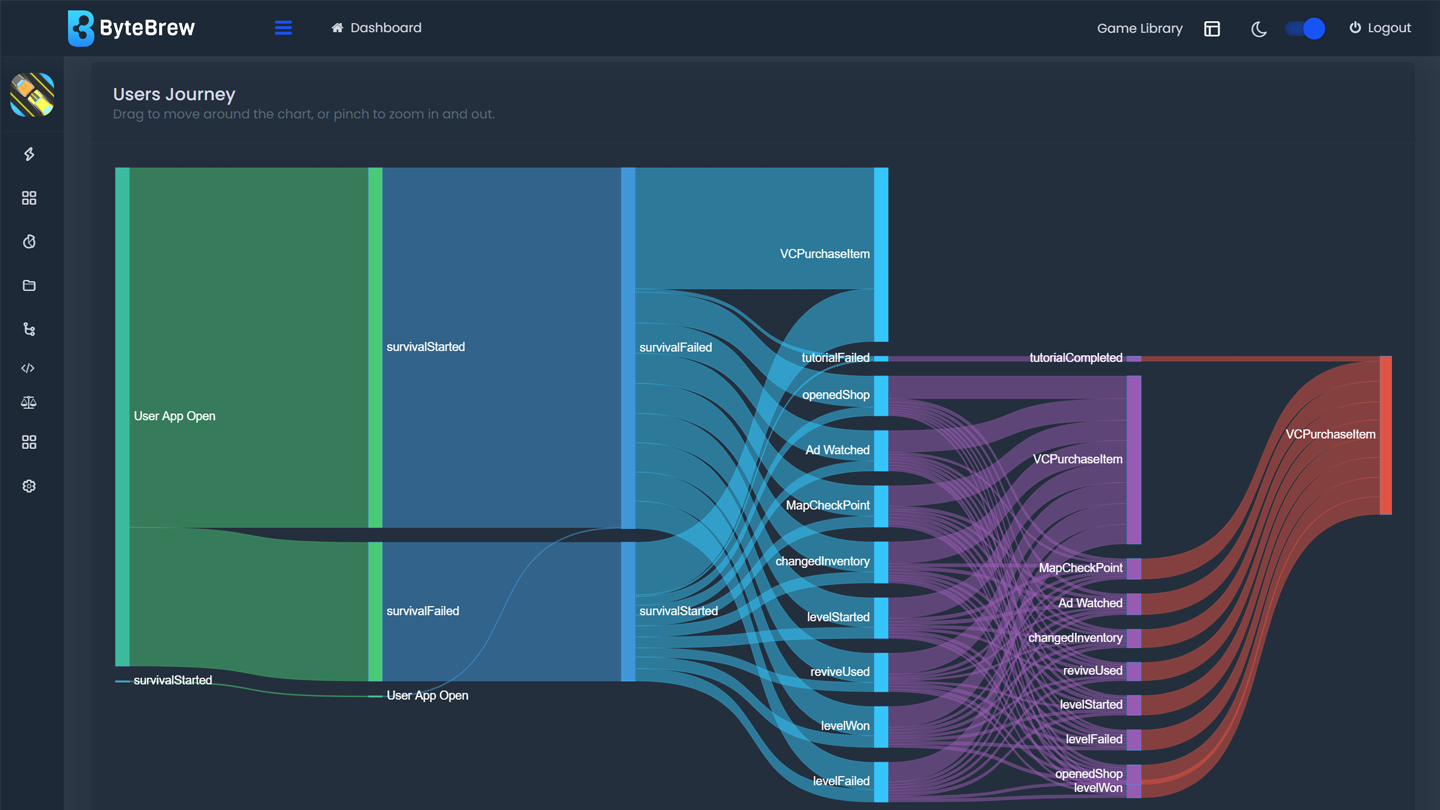This screenshot has width=1440, height=810.
Task: Open the balance scale sidebar icon
Action: coord(29,402)
